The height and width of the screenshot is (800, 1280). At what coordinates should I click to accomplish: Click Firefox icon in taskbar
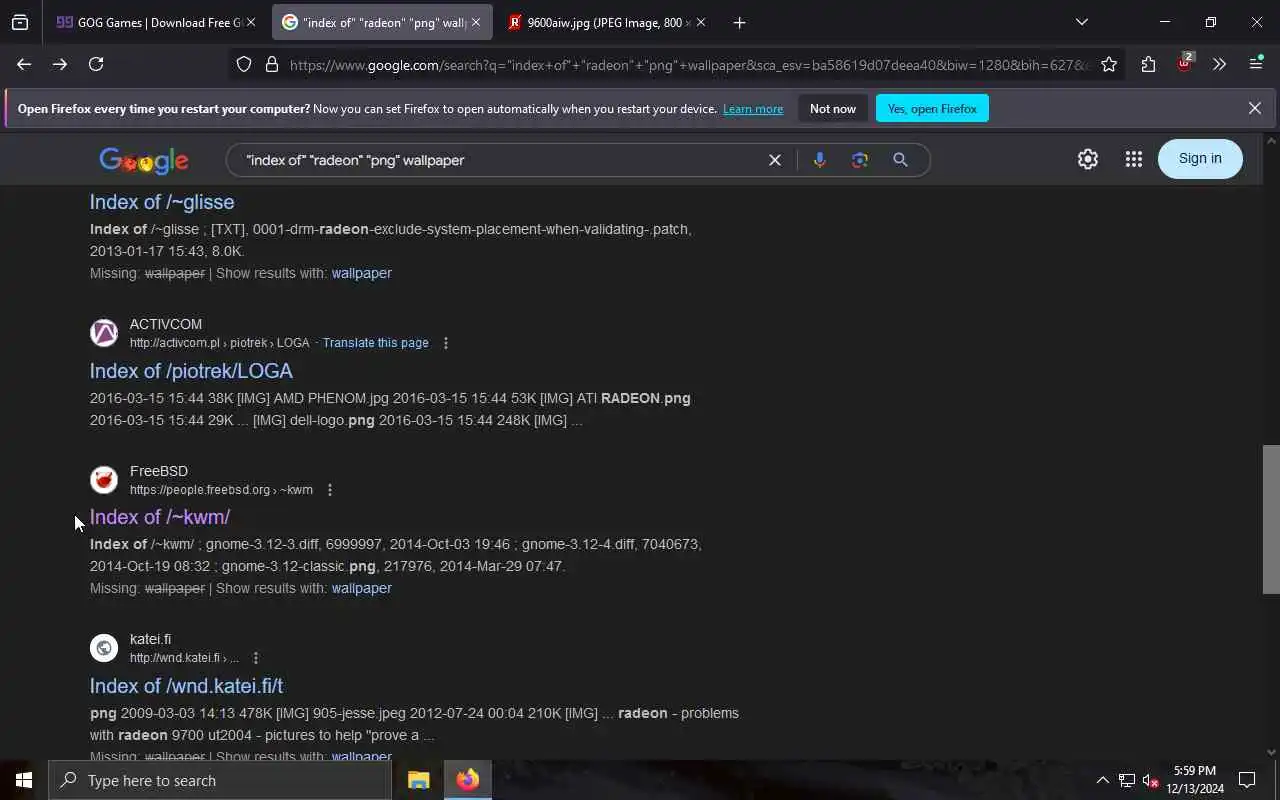click(x=467, y=780)
